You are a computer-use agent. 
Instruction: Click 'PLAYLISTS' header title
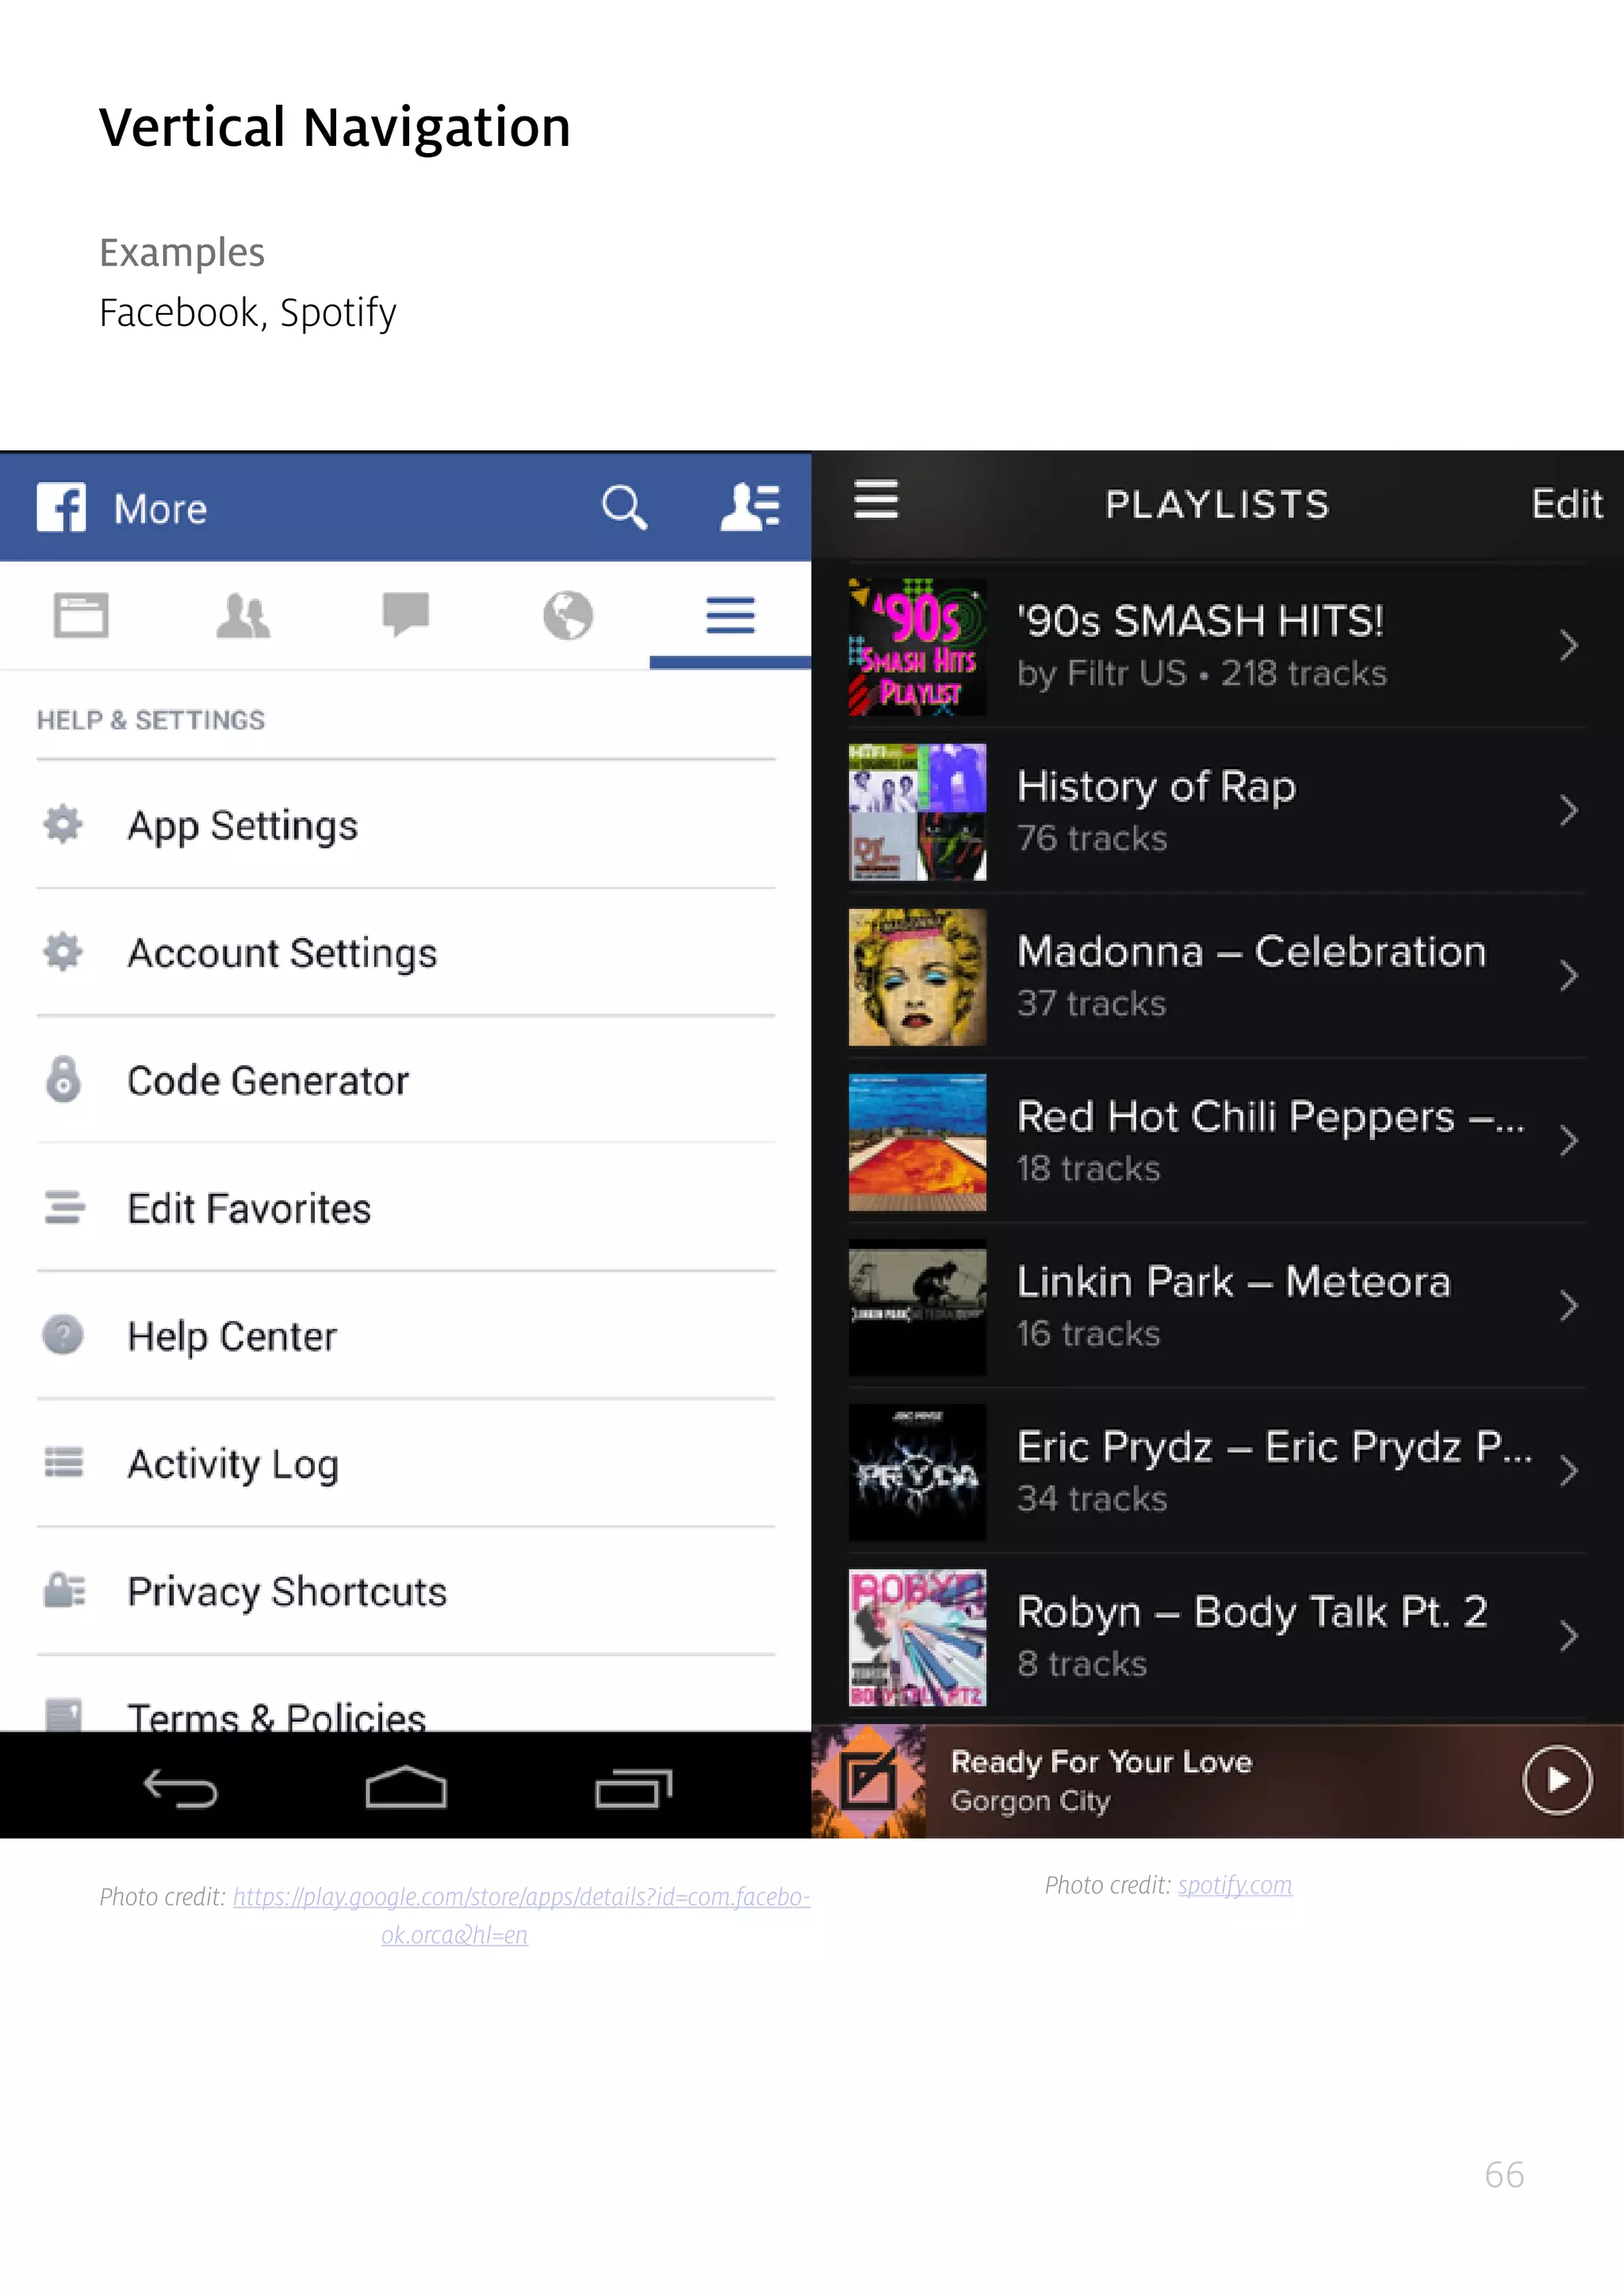[1217, 504]
